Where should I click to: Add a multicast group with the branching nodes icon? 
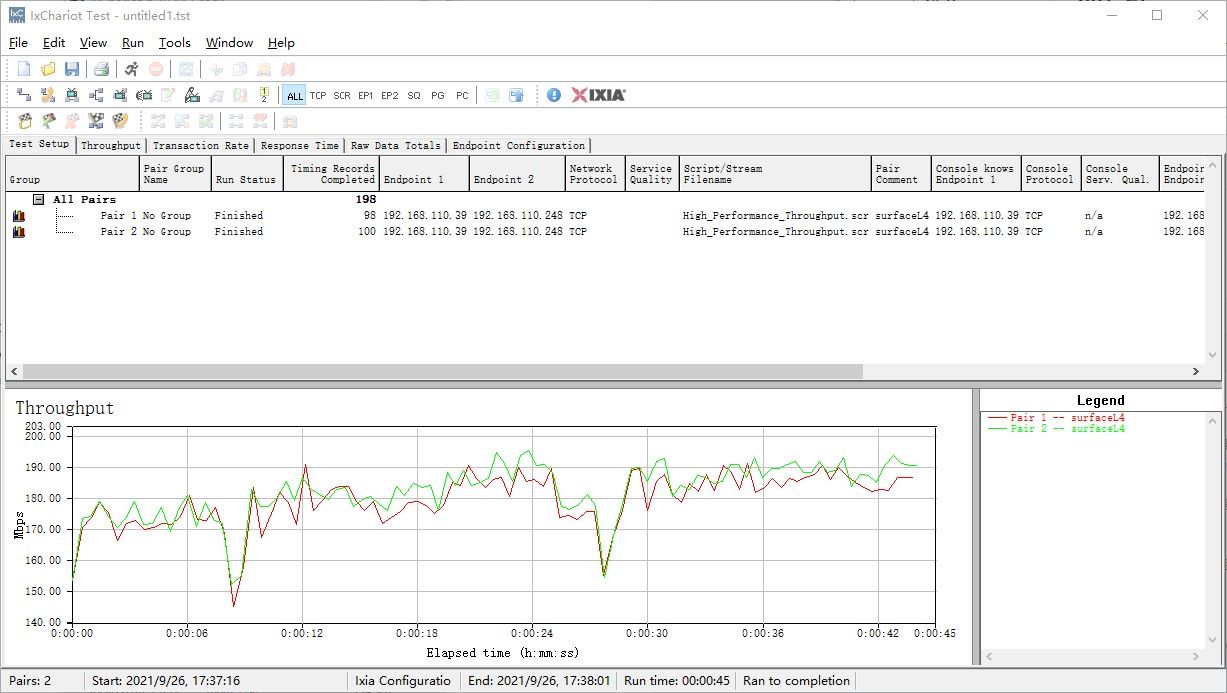click(x=96, y=95)
